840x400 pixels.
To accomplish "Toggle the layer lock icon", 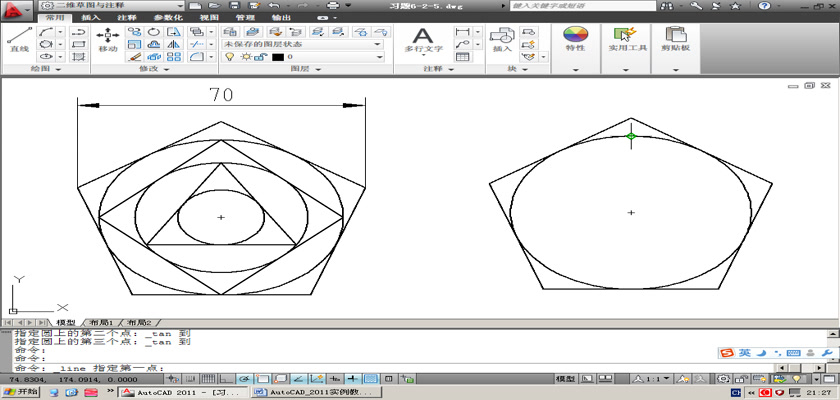I will pyautogui.click(x=261, y=57).
